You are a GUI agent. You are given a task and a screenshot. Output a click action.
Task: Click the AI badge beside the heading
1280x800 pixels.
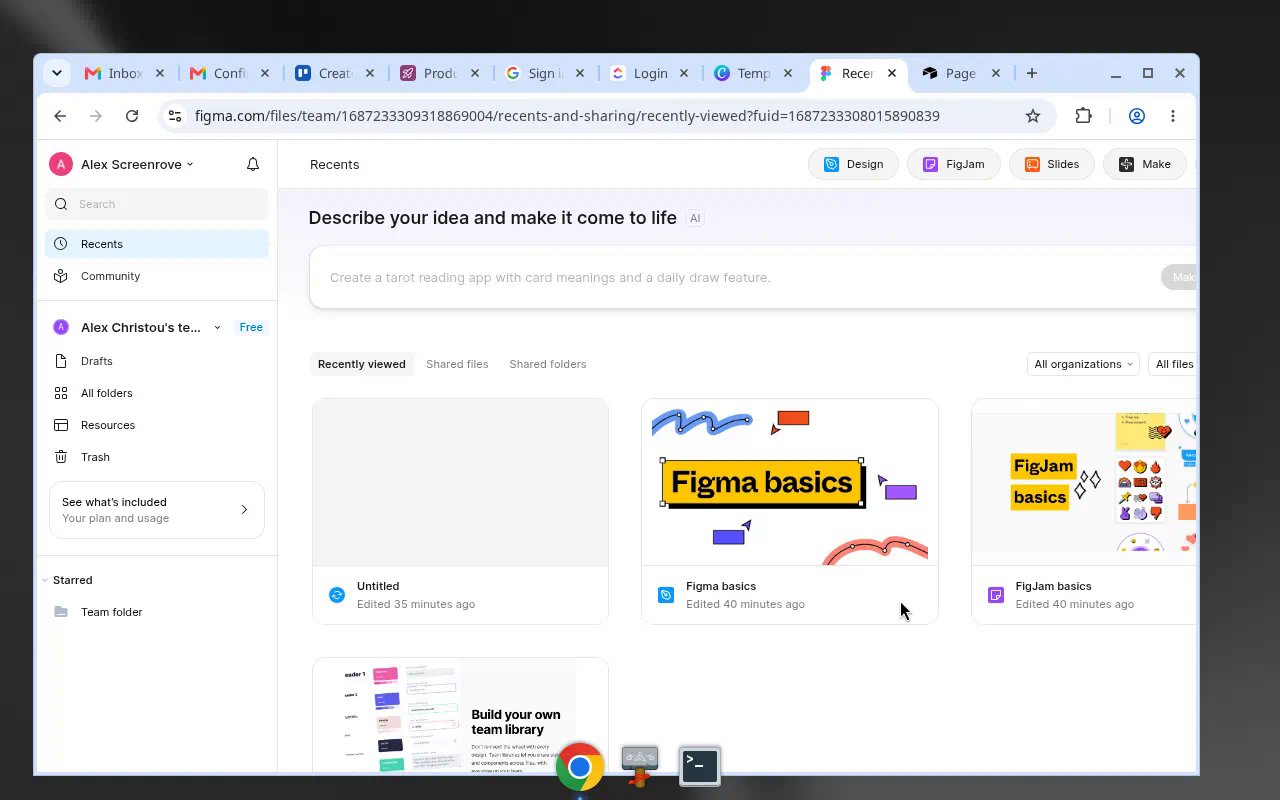click(695, 218)
